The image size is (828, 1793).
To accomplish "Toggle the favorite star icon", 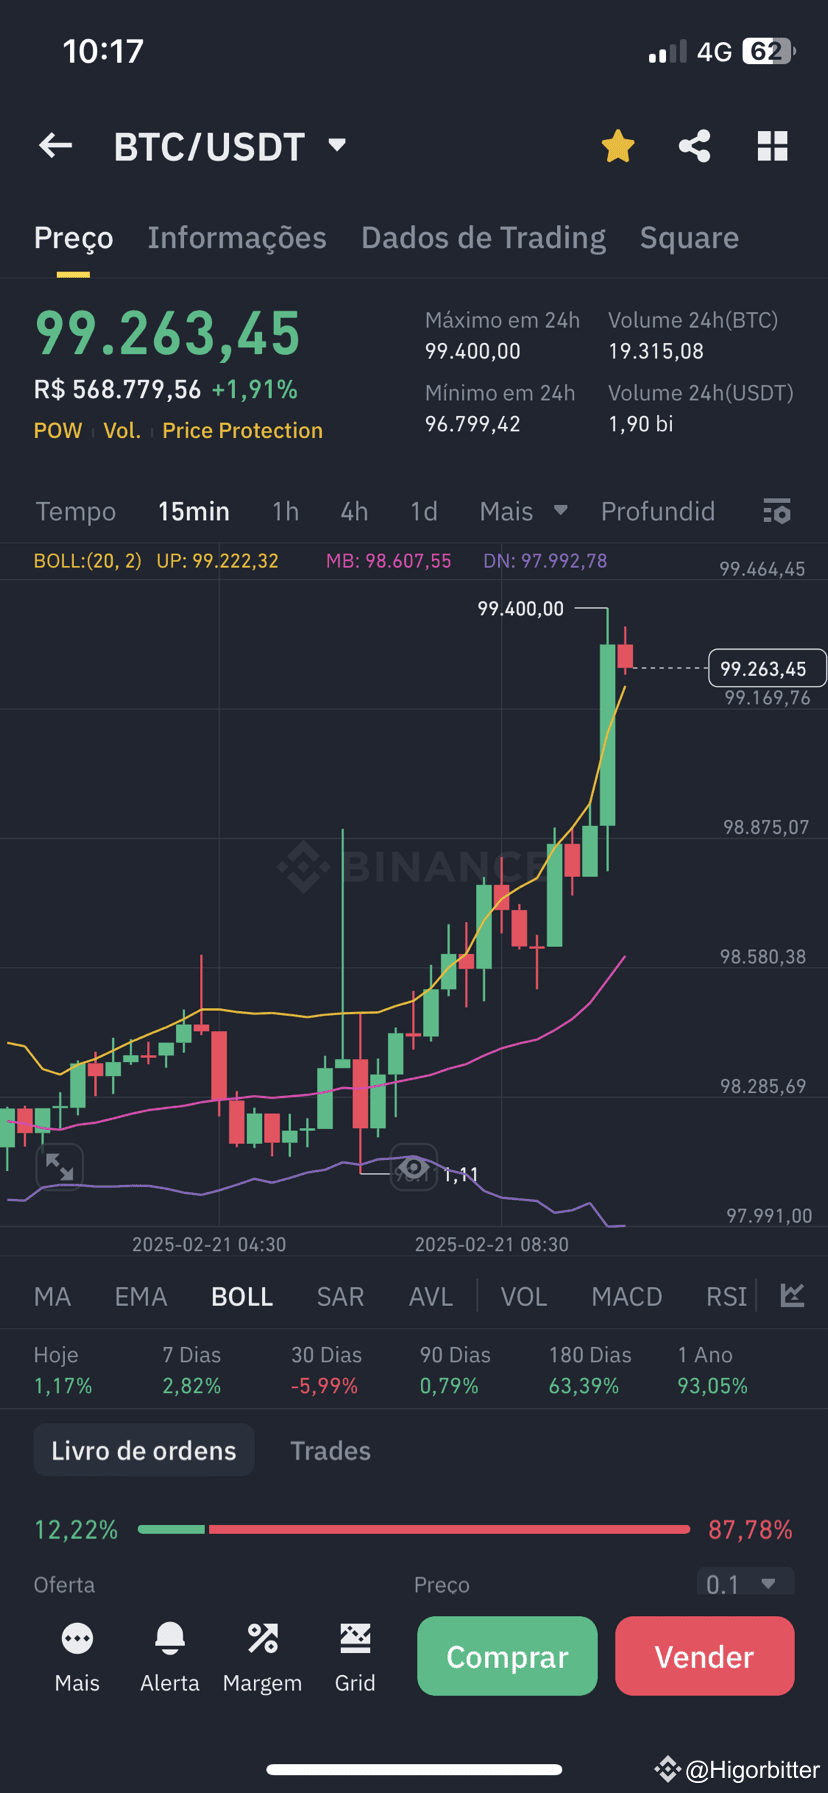I will (618, 146).
